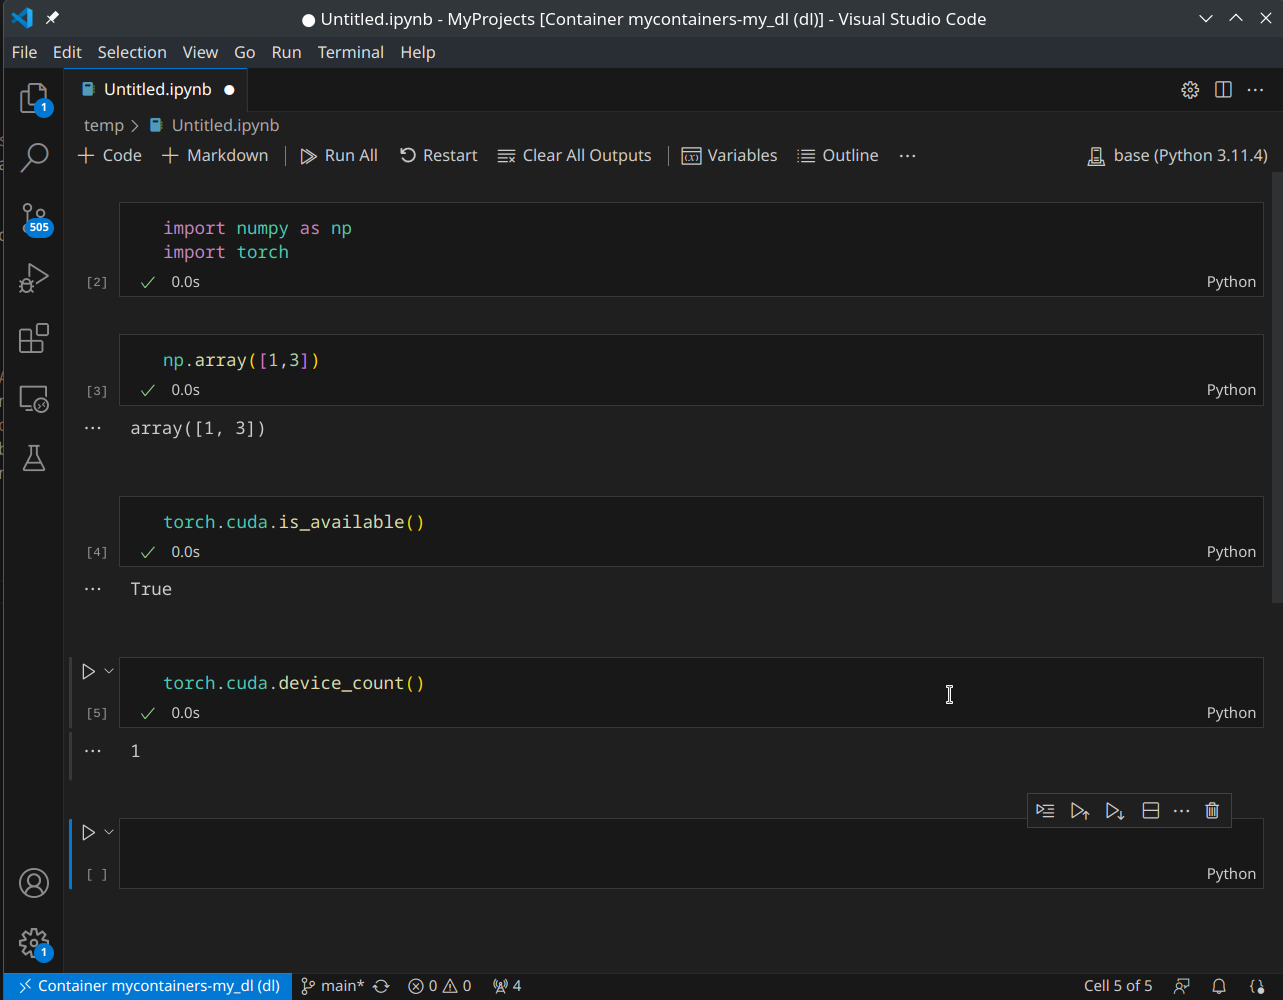1283x1000 pixels.
Task: Open run options dropdown for device_count cell
Action: (x=109, y=671)
